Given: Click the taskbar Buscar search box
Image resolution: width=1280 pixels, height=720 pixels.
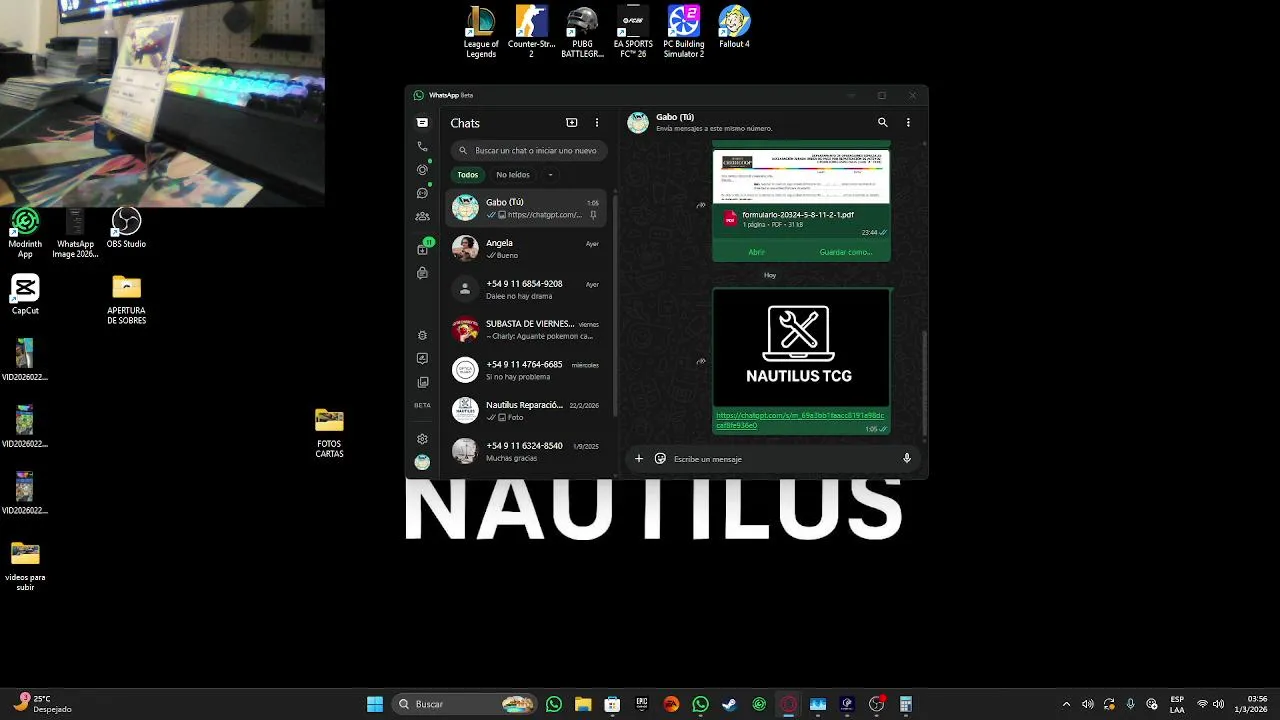Looking at the screenshot, I should (466, 704).
